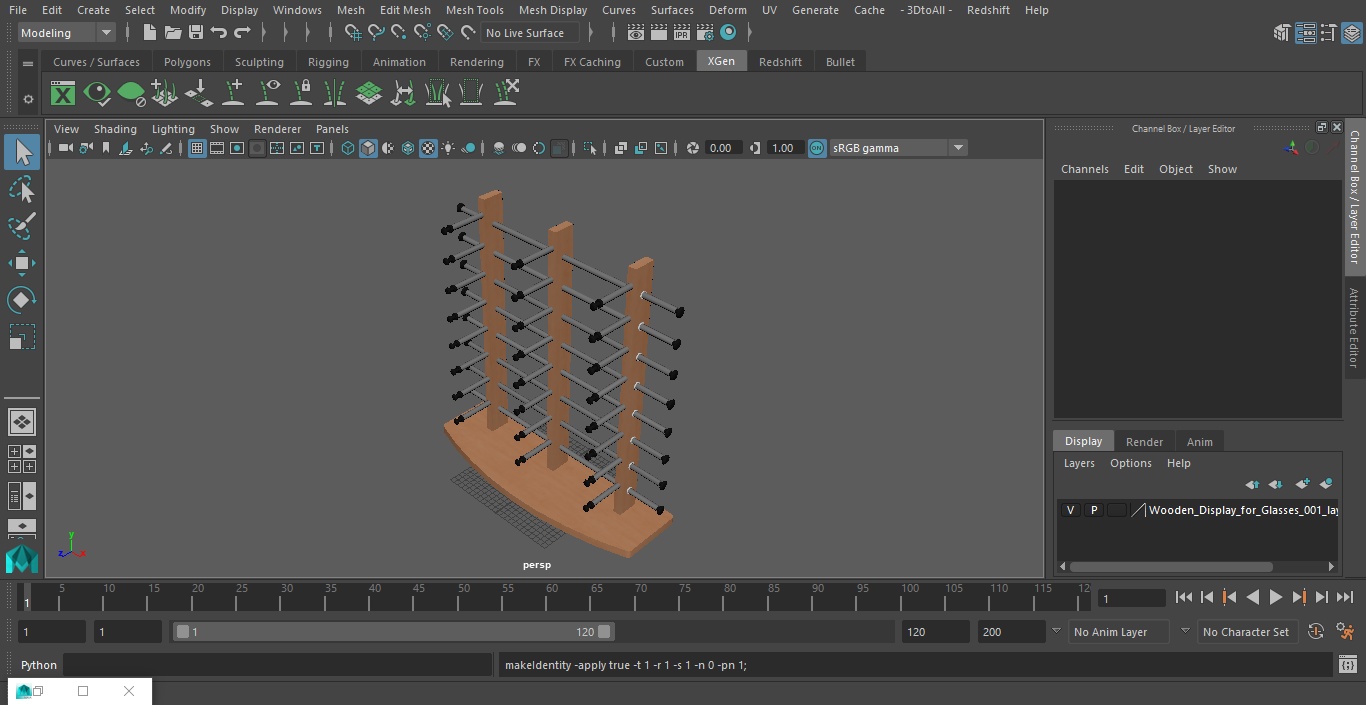Click the playback range slider bar
The image size is (1366, 705).
[393, 632]
